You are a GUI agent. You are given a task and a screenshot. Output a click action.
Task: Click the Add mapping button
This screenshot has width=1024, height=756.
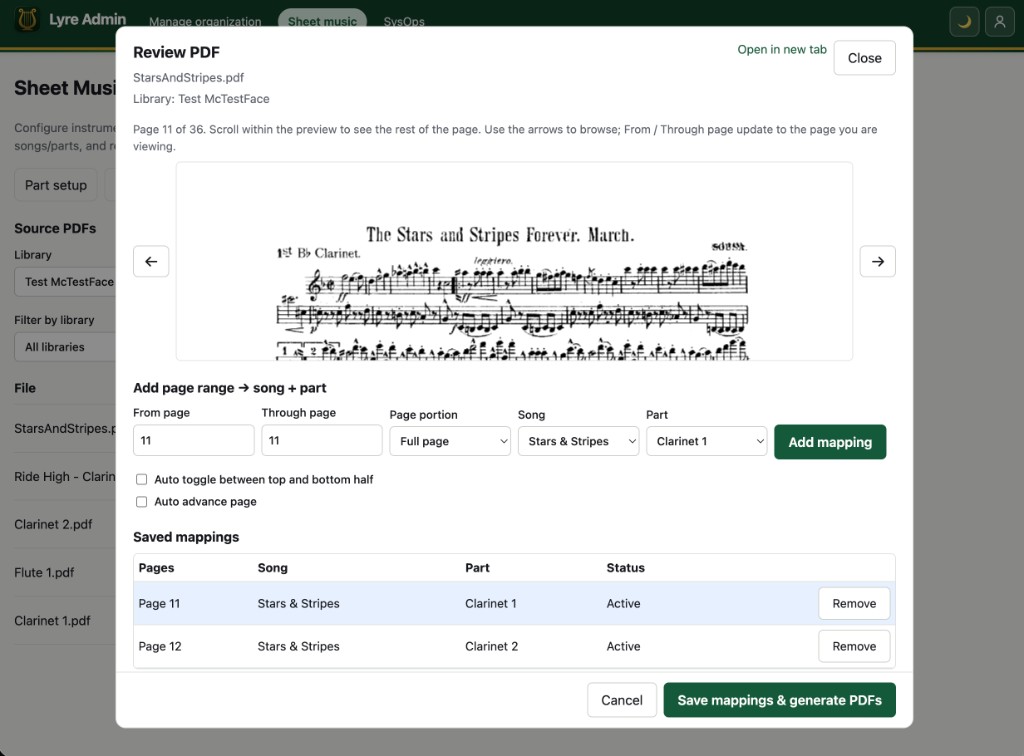coord(830,442)
